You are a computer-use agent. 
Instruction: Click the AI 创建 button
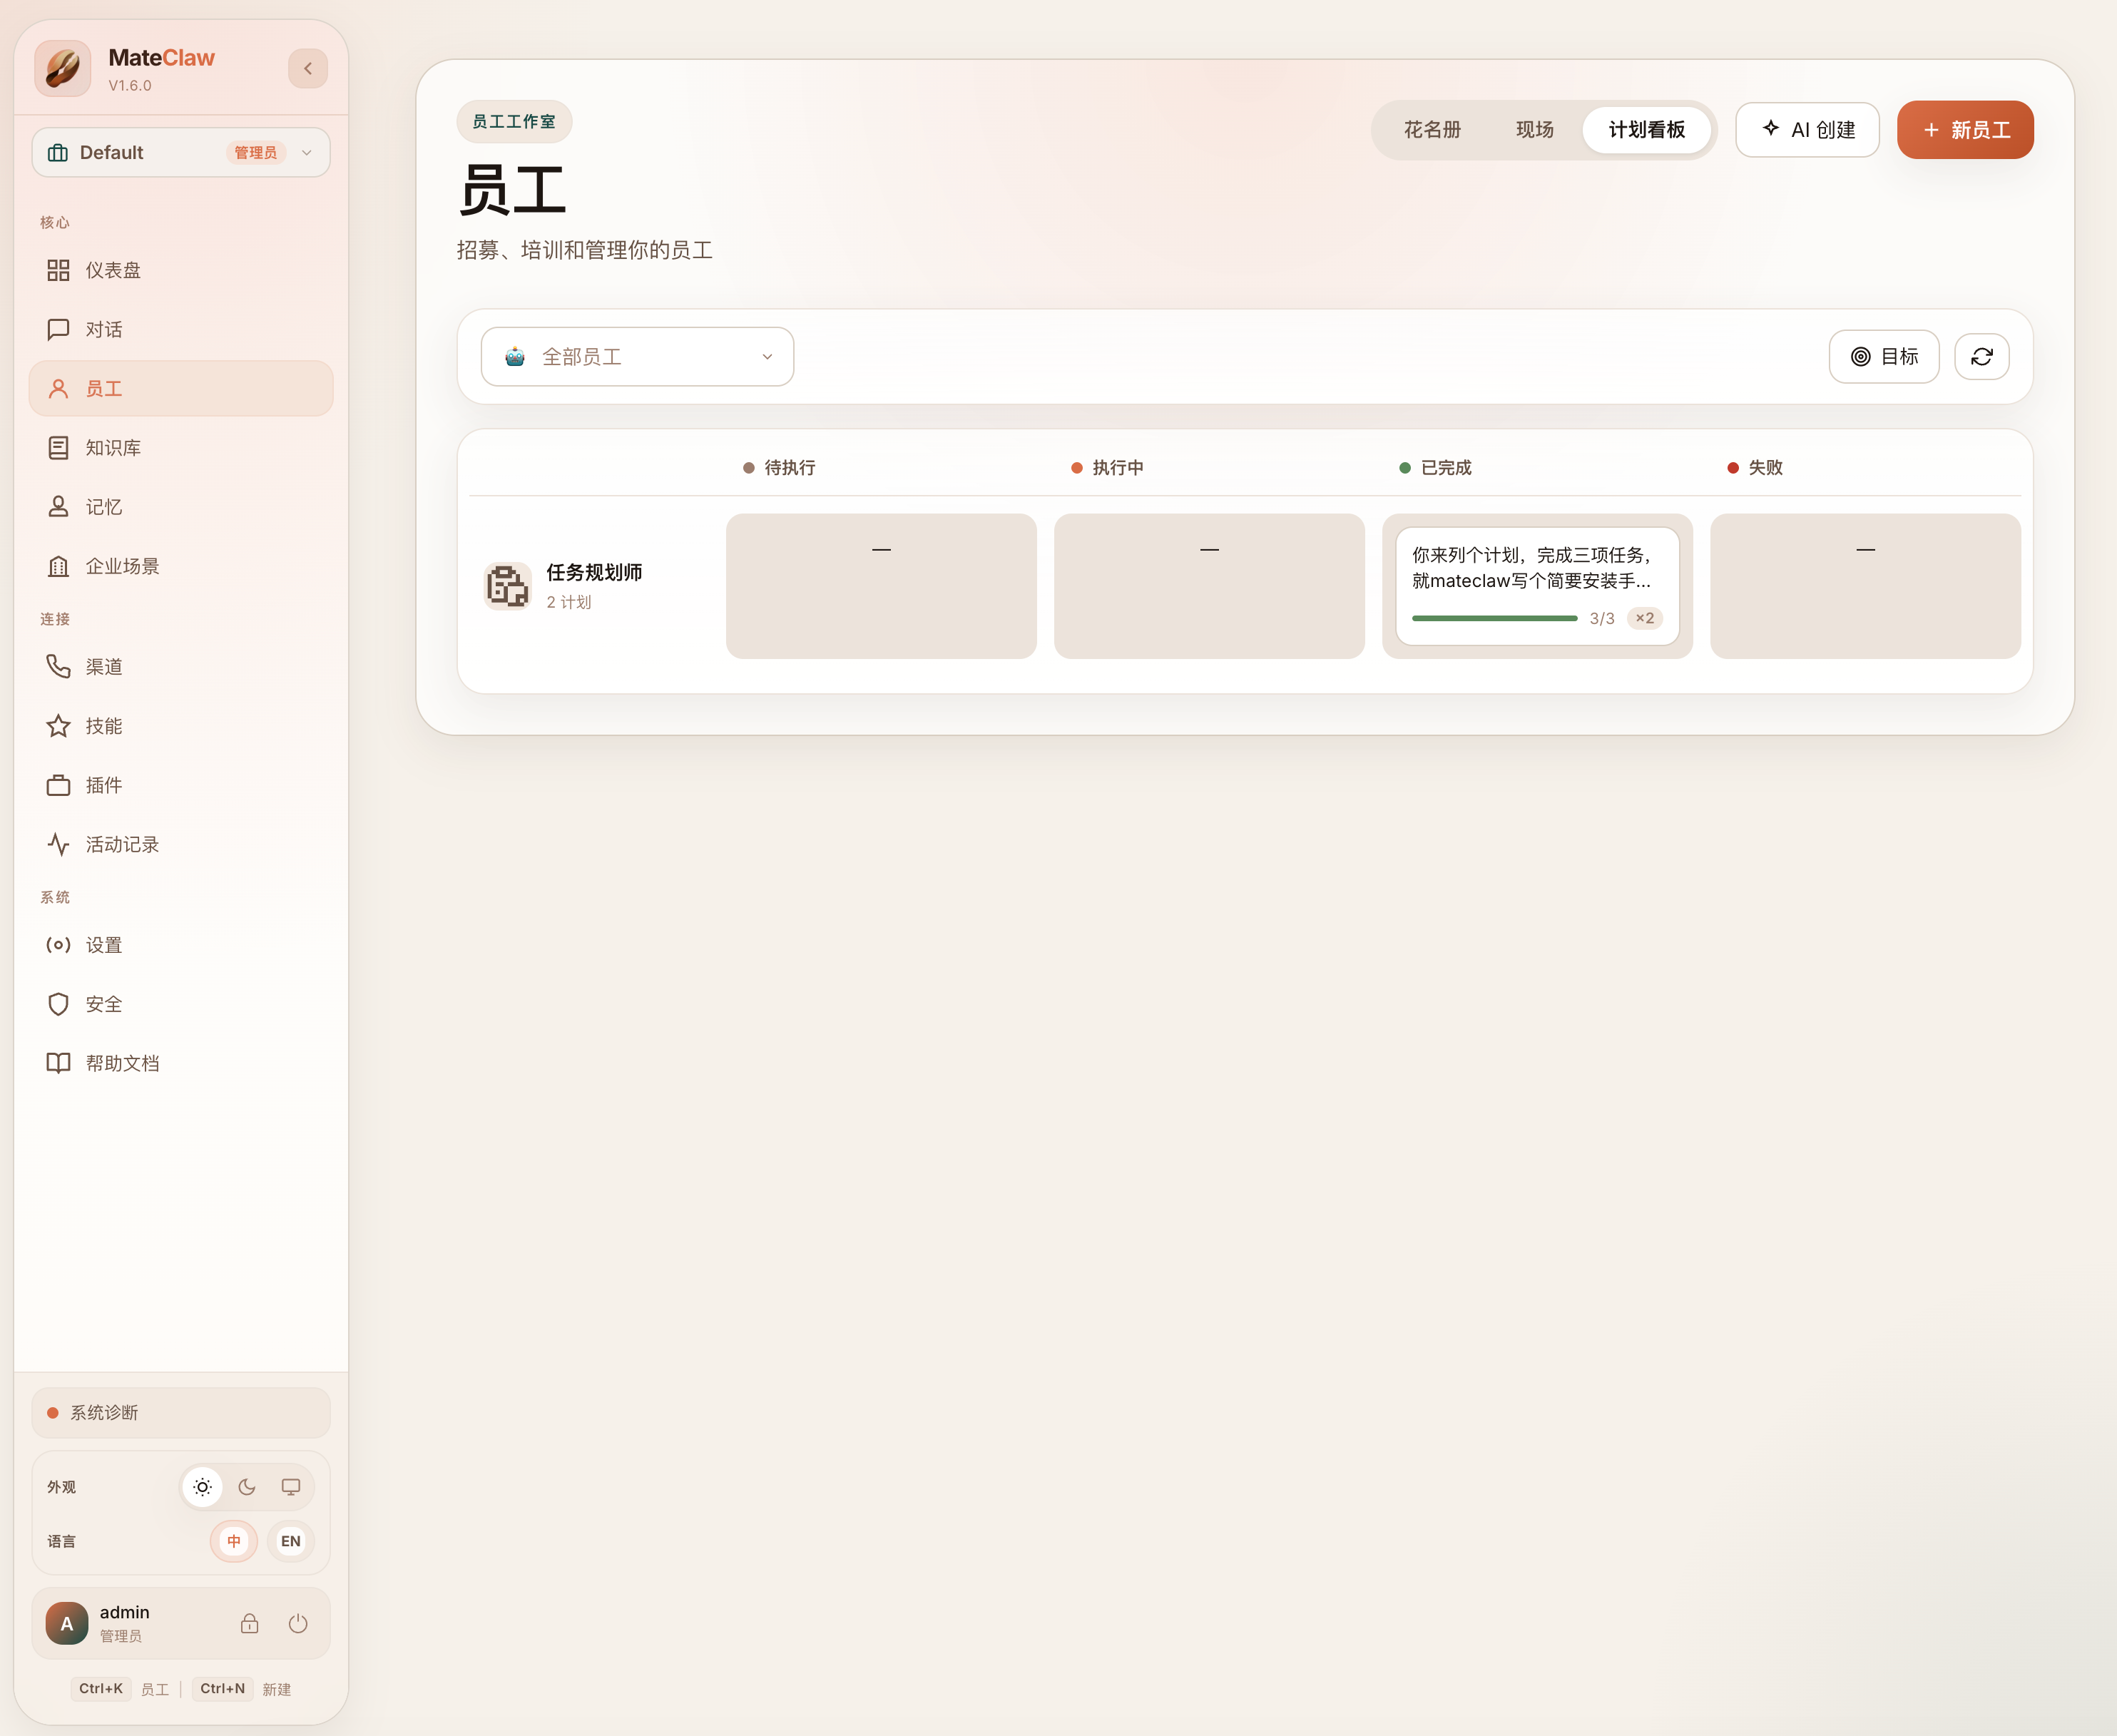[1807, 130]
